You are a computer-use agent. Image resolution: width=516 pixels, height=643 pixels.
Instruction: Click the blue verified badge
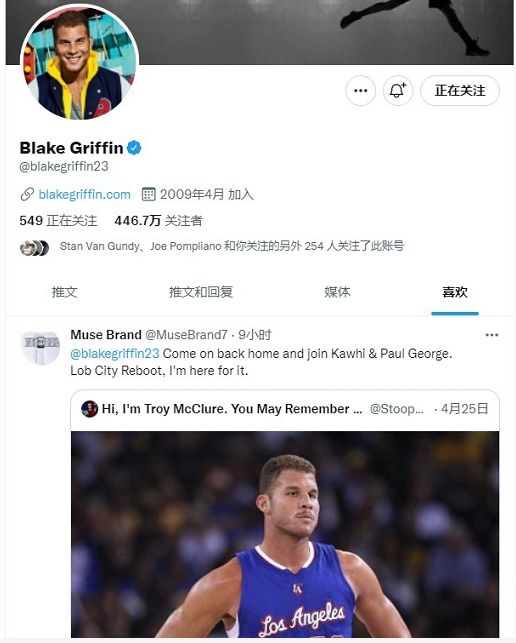(x=134, y=148)
